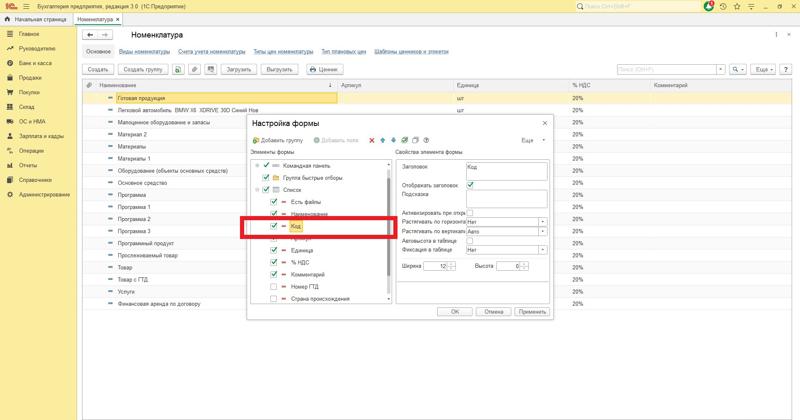Open the history clock icon
This screenshot has width=800, height=420.
723,7
